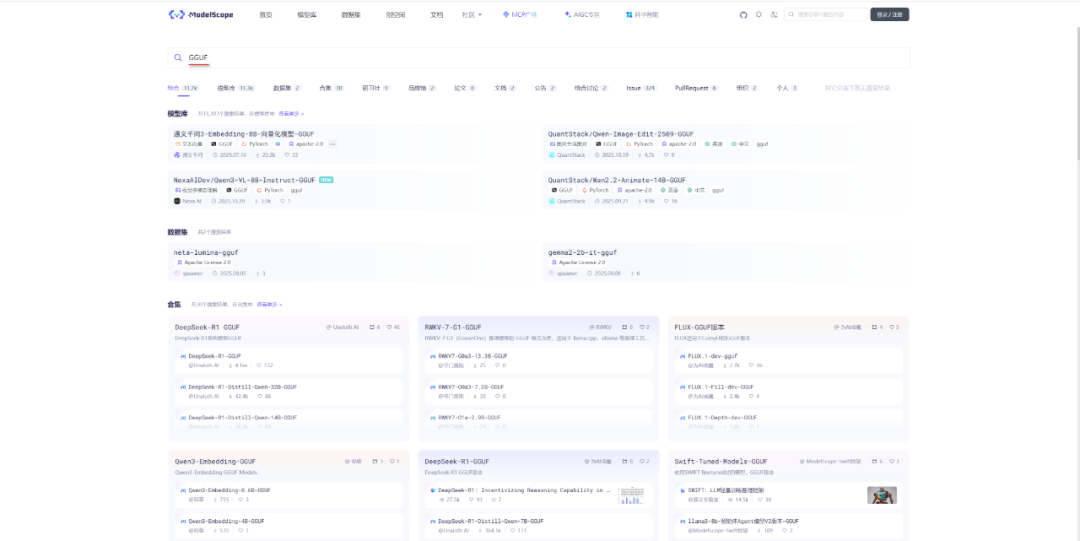Open the GitHub icon link
The image size is (1080, 541).
743,14
